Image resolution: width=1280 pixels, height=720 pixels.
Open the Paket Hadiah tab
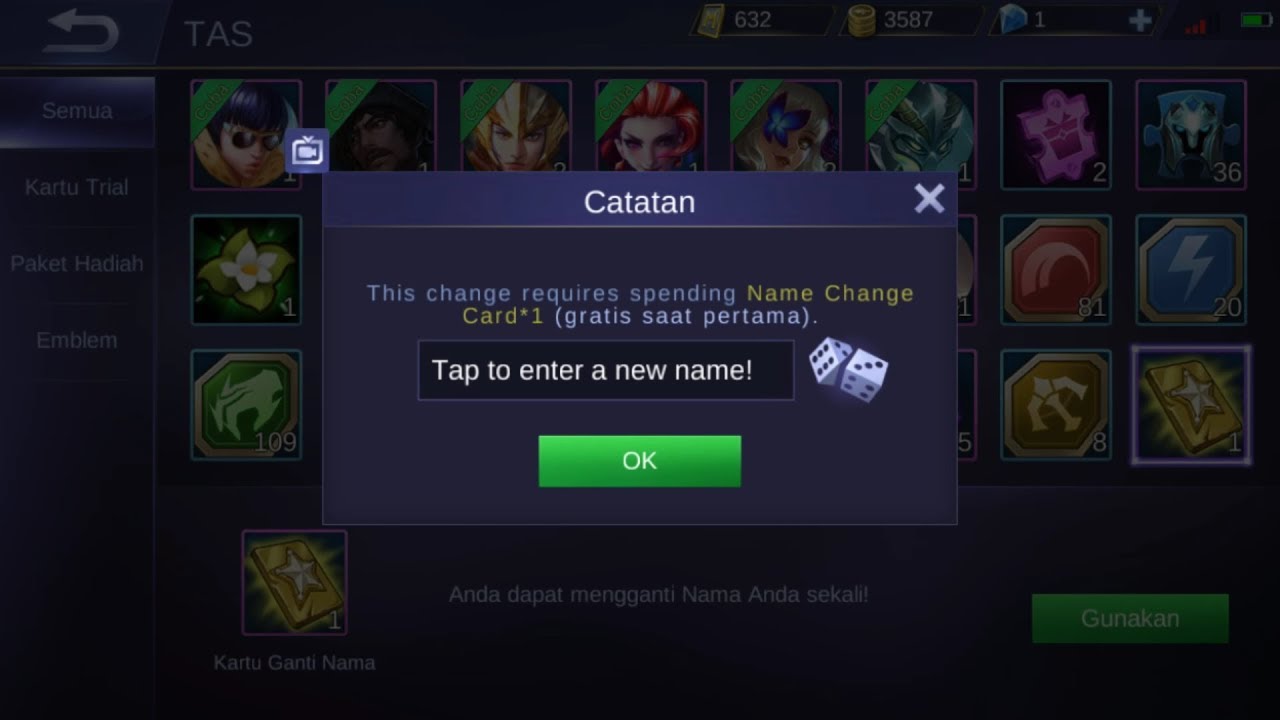click(x=77, y=264)
